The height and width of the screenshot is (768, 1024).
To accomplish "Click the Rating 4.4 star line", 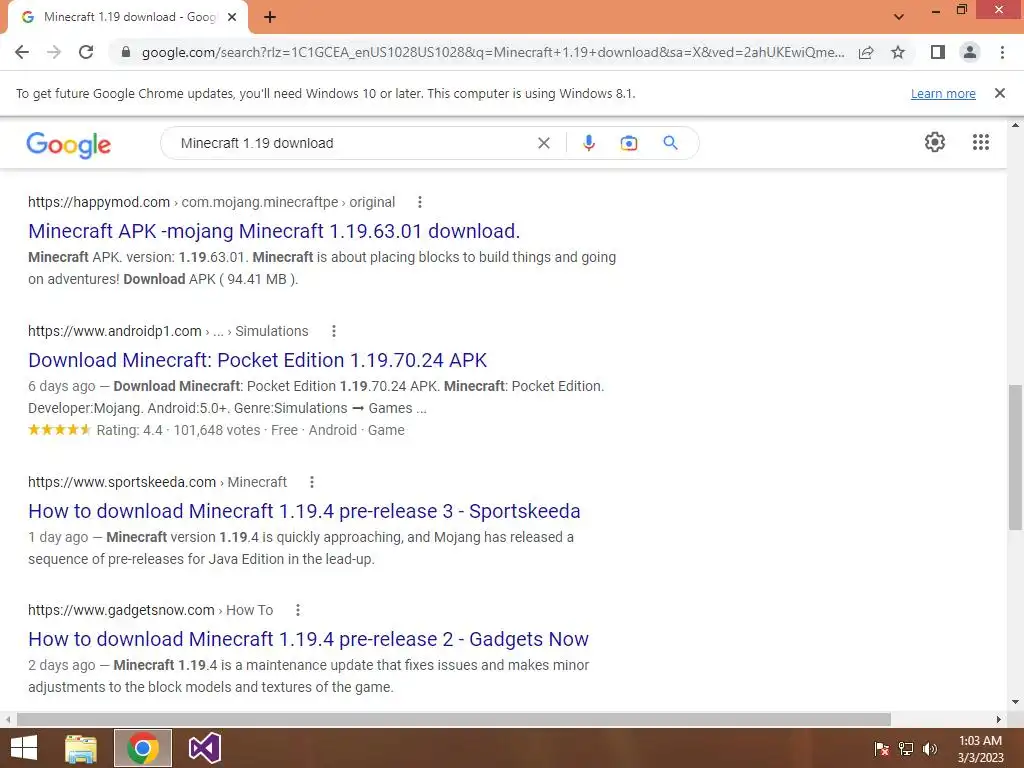I will click(216, 430).
